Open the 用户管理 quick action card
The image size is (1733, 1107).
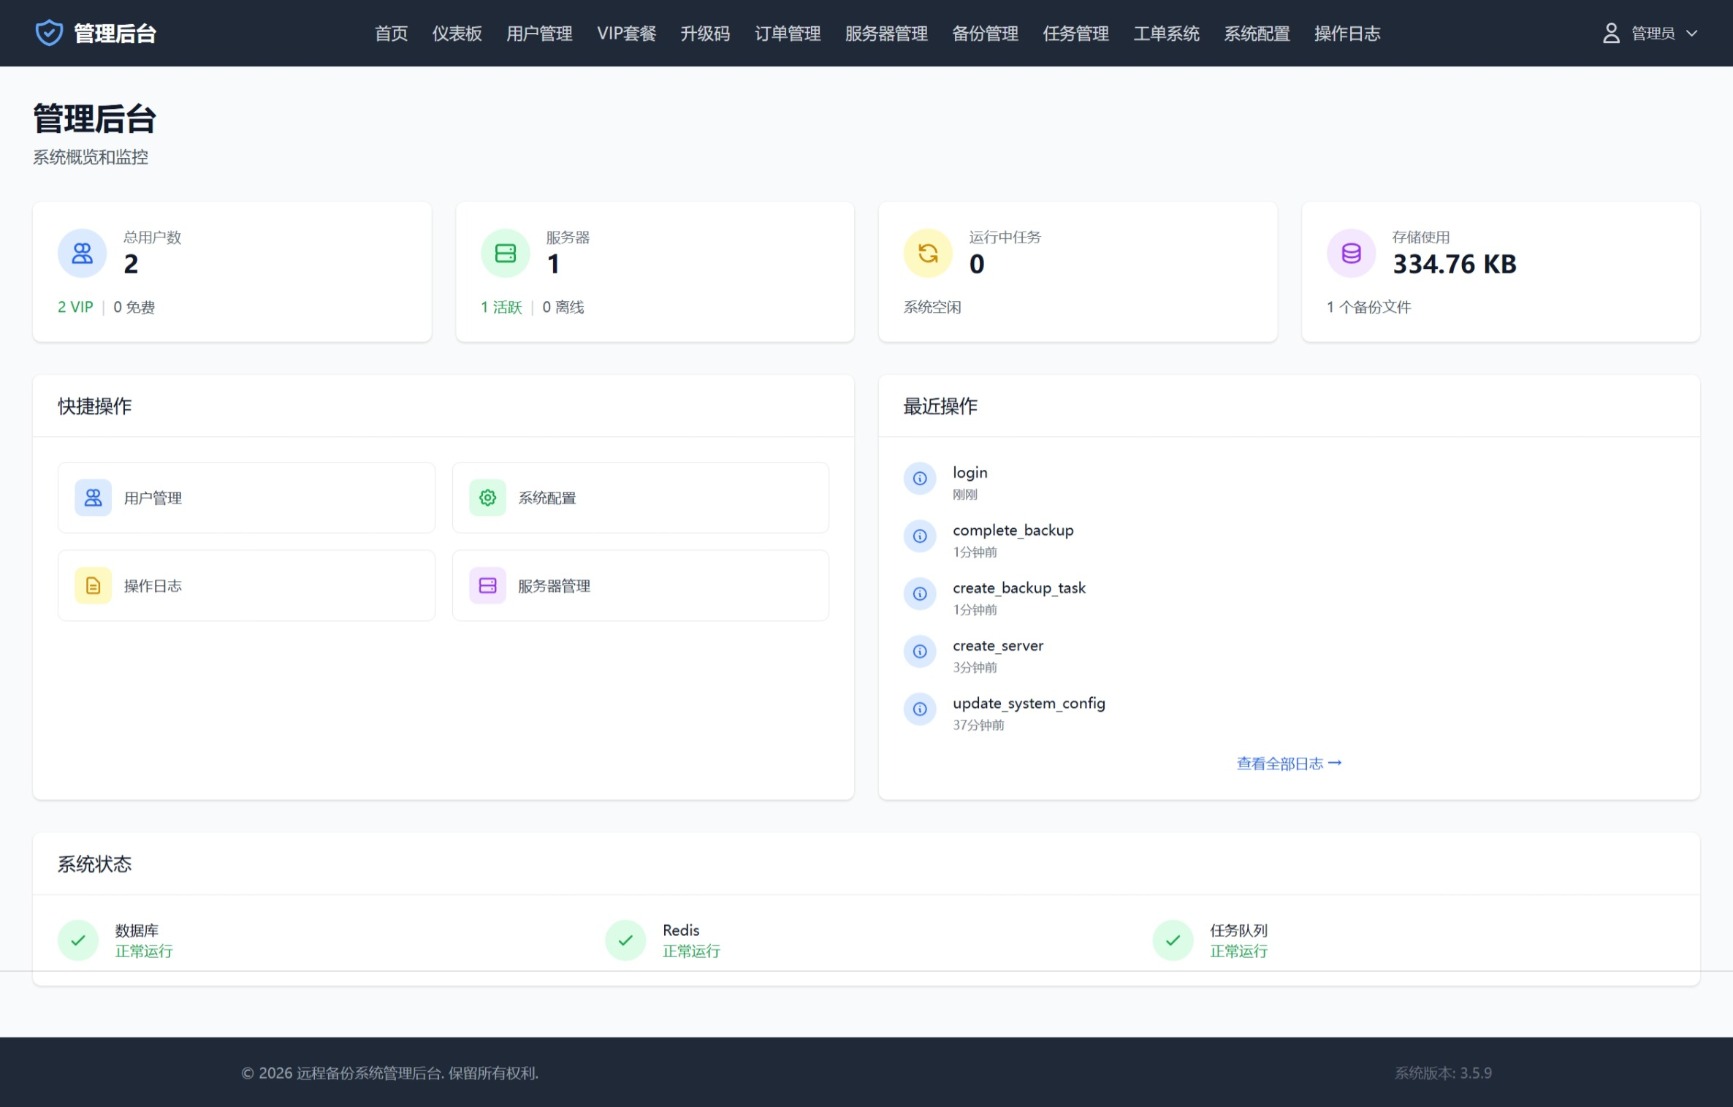[246, 498]
